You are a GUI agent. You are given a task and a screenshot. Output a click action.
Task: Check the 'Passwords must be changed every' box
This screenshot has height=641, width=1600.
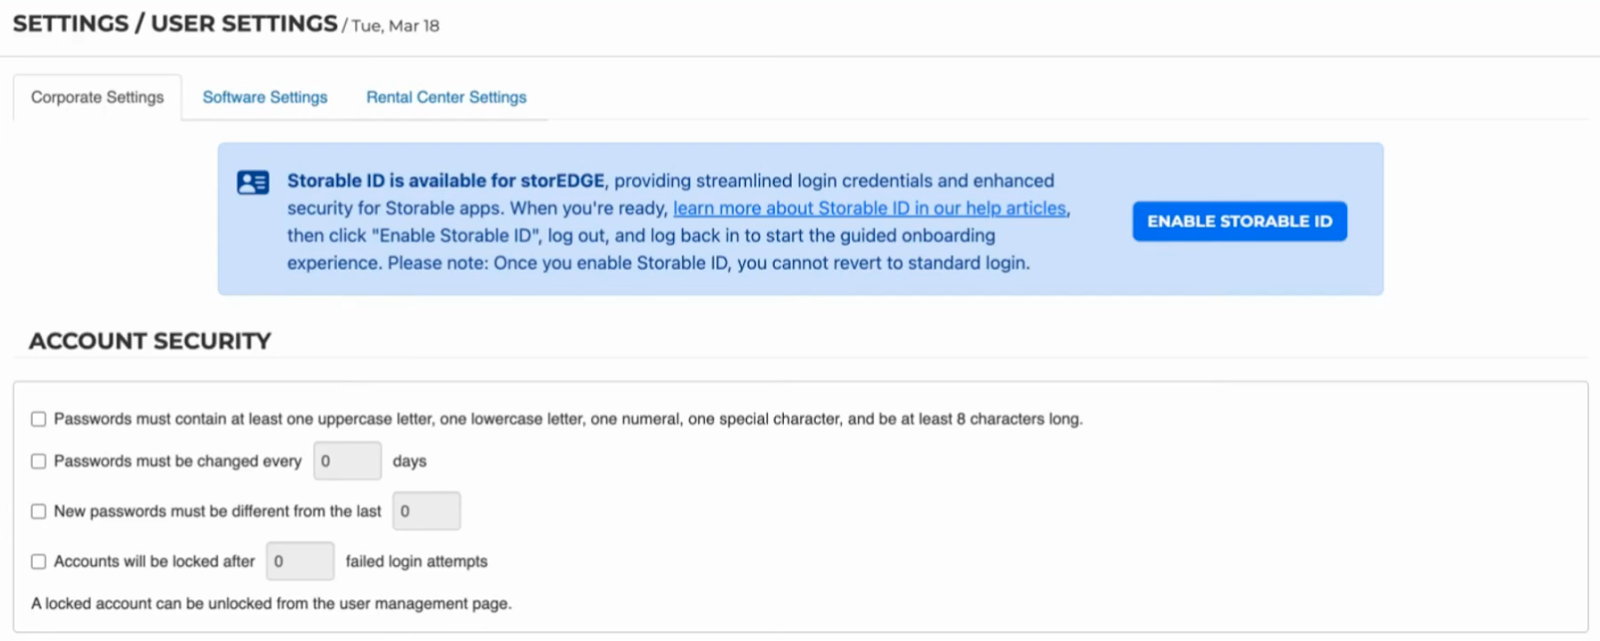[39, 461]
